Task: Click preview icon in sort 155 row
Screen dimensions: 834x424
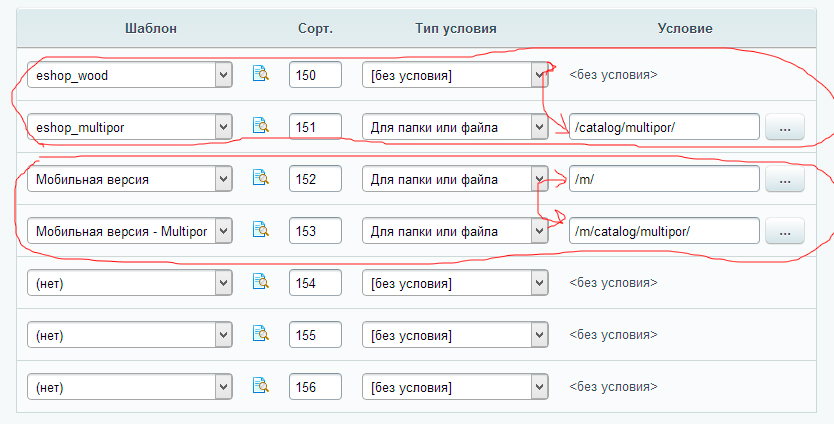Action: [261, 335]
